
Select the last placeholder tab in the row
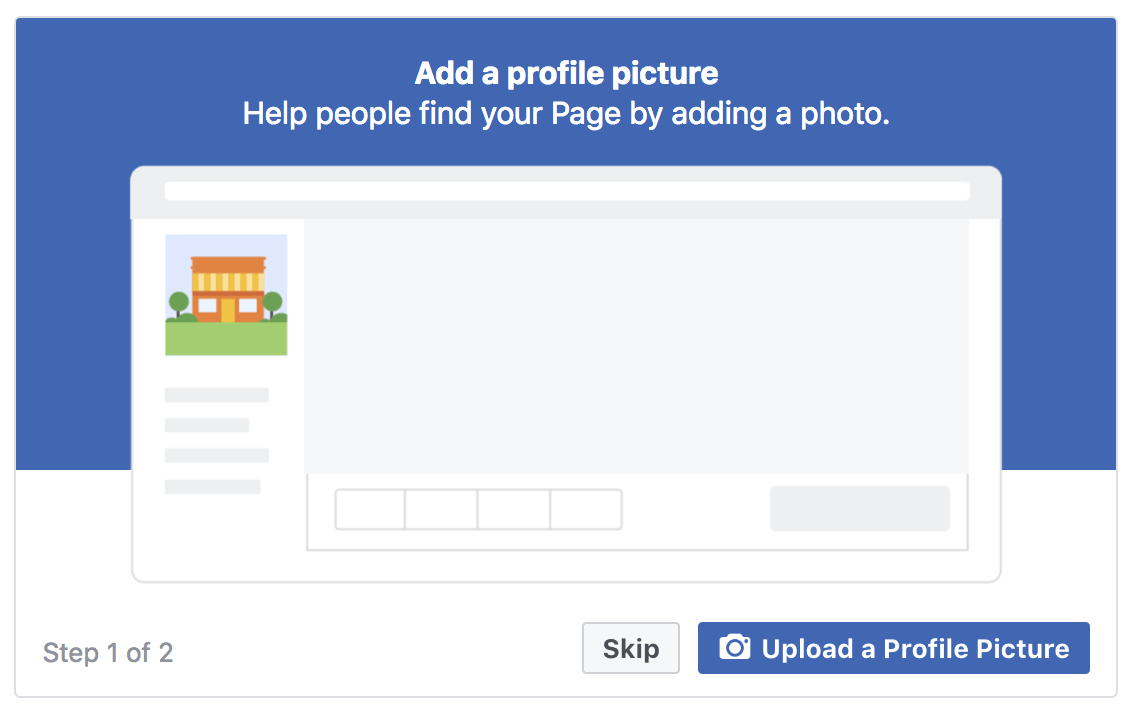click(x=586, y=509)
